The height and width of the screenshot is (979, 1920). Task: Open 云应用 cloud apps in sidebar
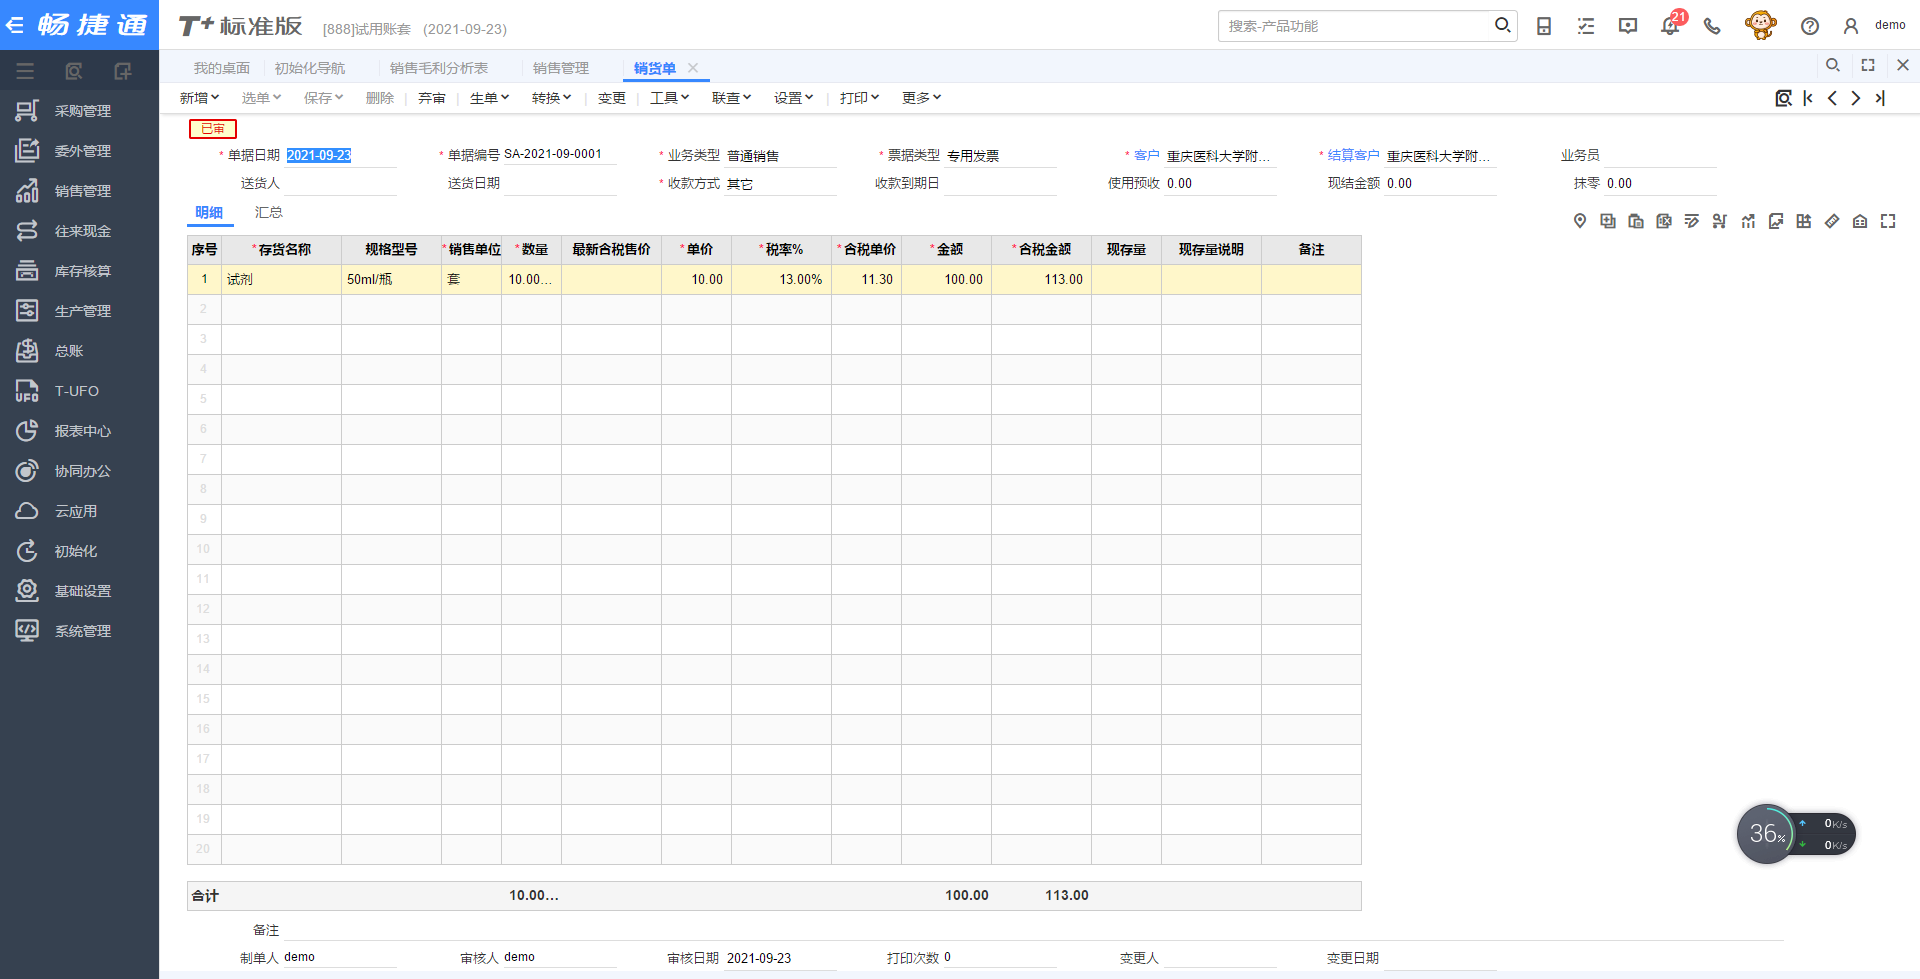80,511
